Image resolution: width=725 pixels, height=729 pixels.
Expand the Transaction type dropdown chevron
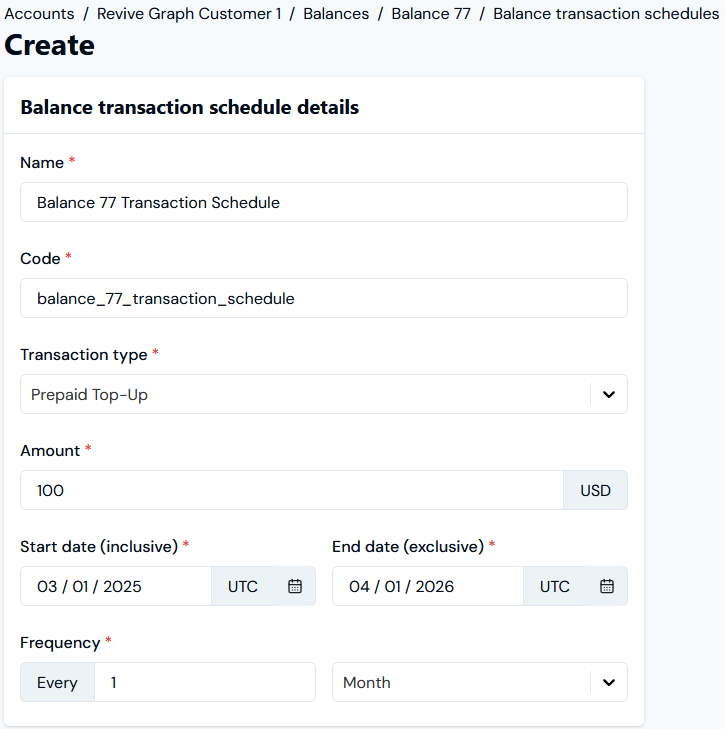point(609,394)
